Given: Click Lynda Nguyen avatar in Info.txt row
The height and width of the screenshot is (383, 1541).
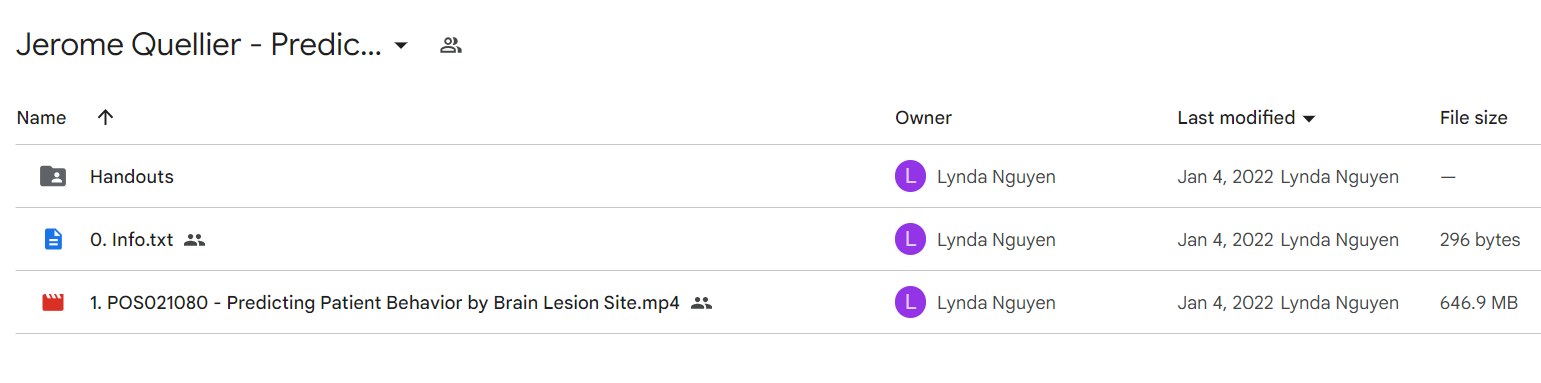Looking at the screenshot, I should coord(910,240).
